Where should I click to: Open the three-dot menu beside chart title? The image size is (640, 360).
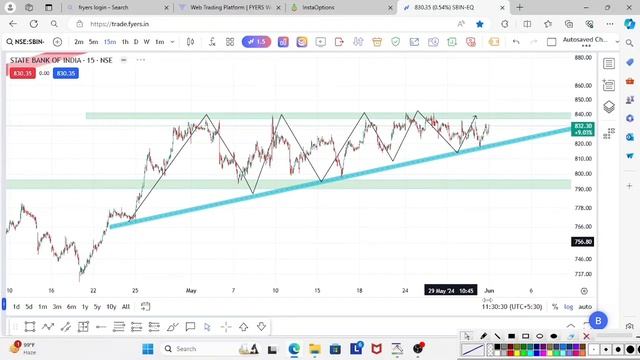pos(141,60)
